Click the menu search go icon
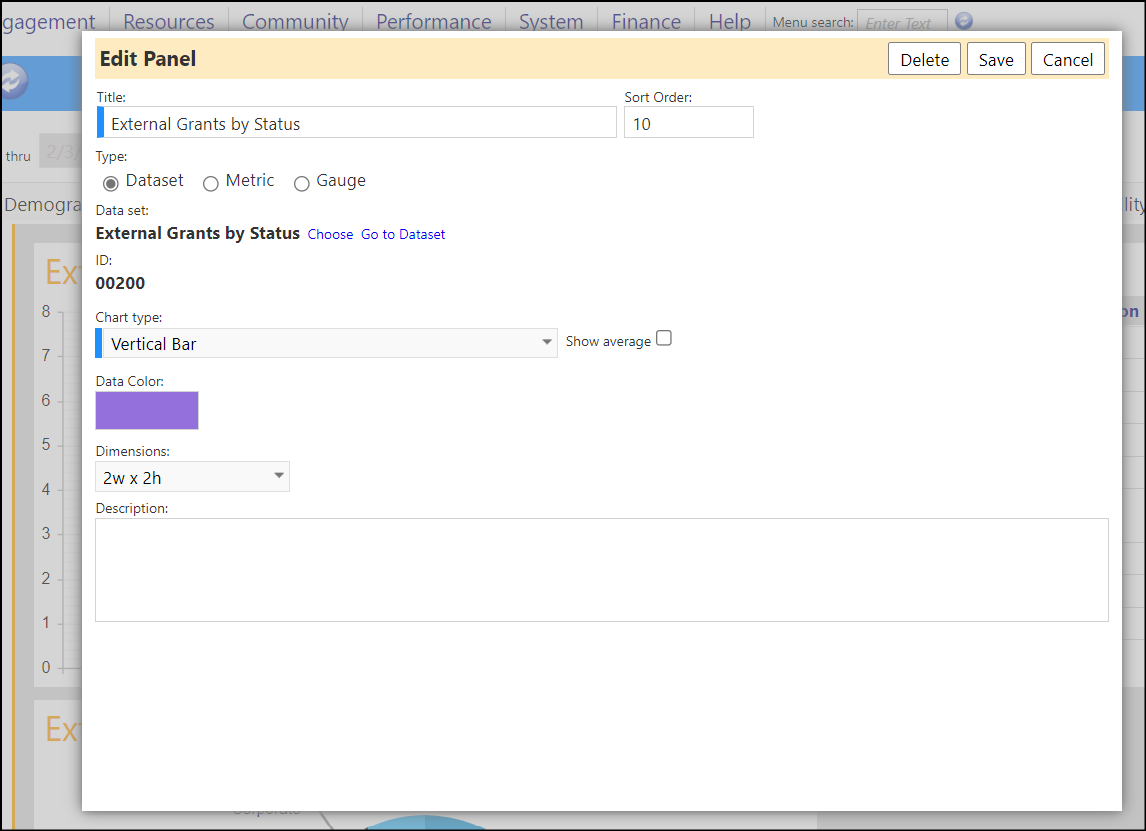 (x=963, y=20)
